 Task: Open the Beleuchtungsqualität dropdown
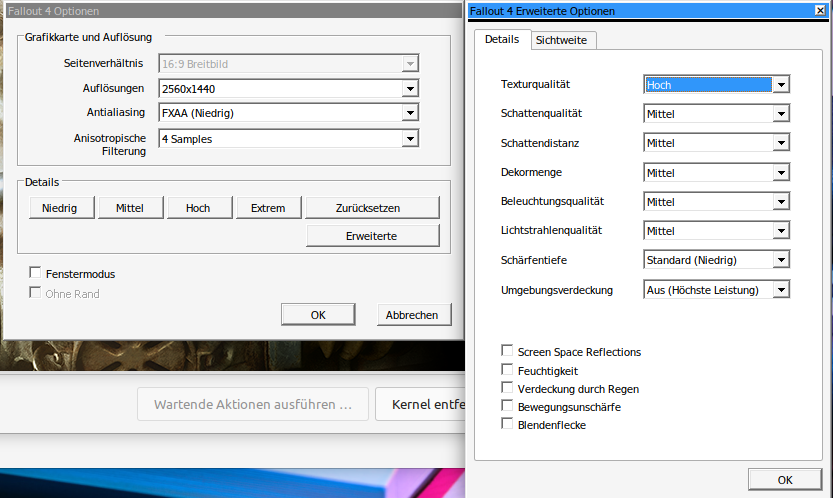[x=716, y=202]
